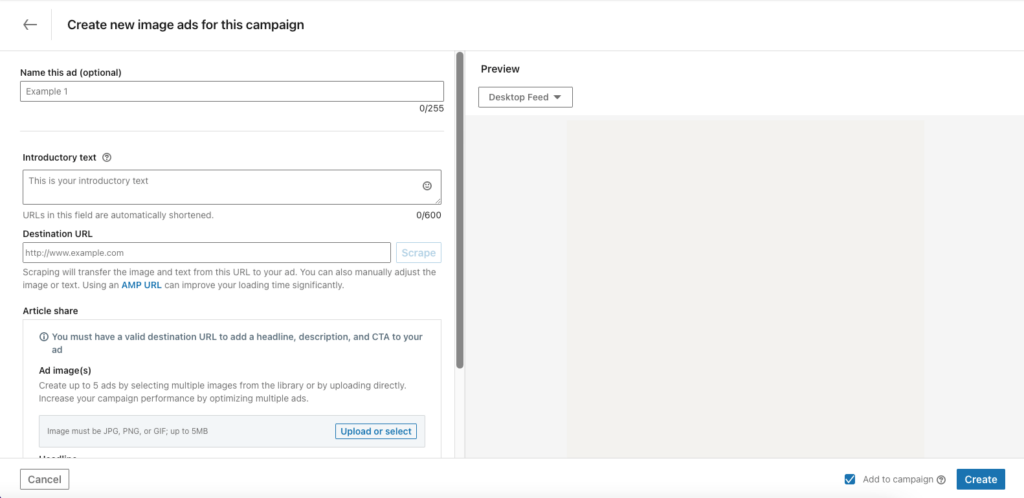Focus the Destination URL field
The image size is (1024, 498).
point(207,253)
